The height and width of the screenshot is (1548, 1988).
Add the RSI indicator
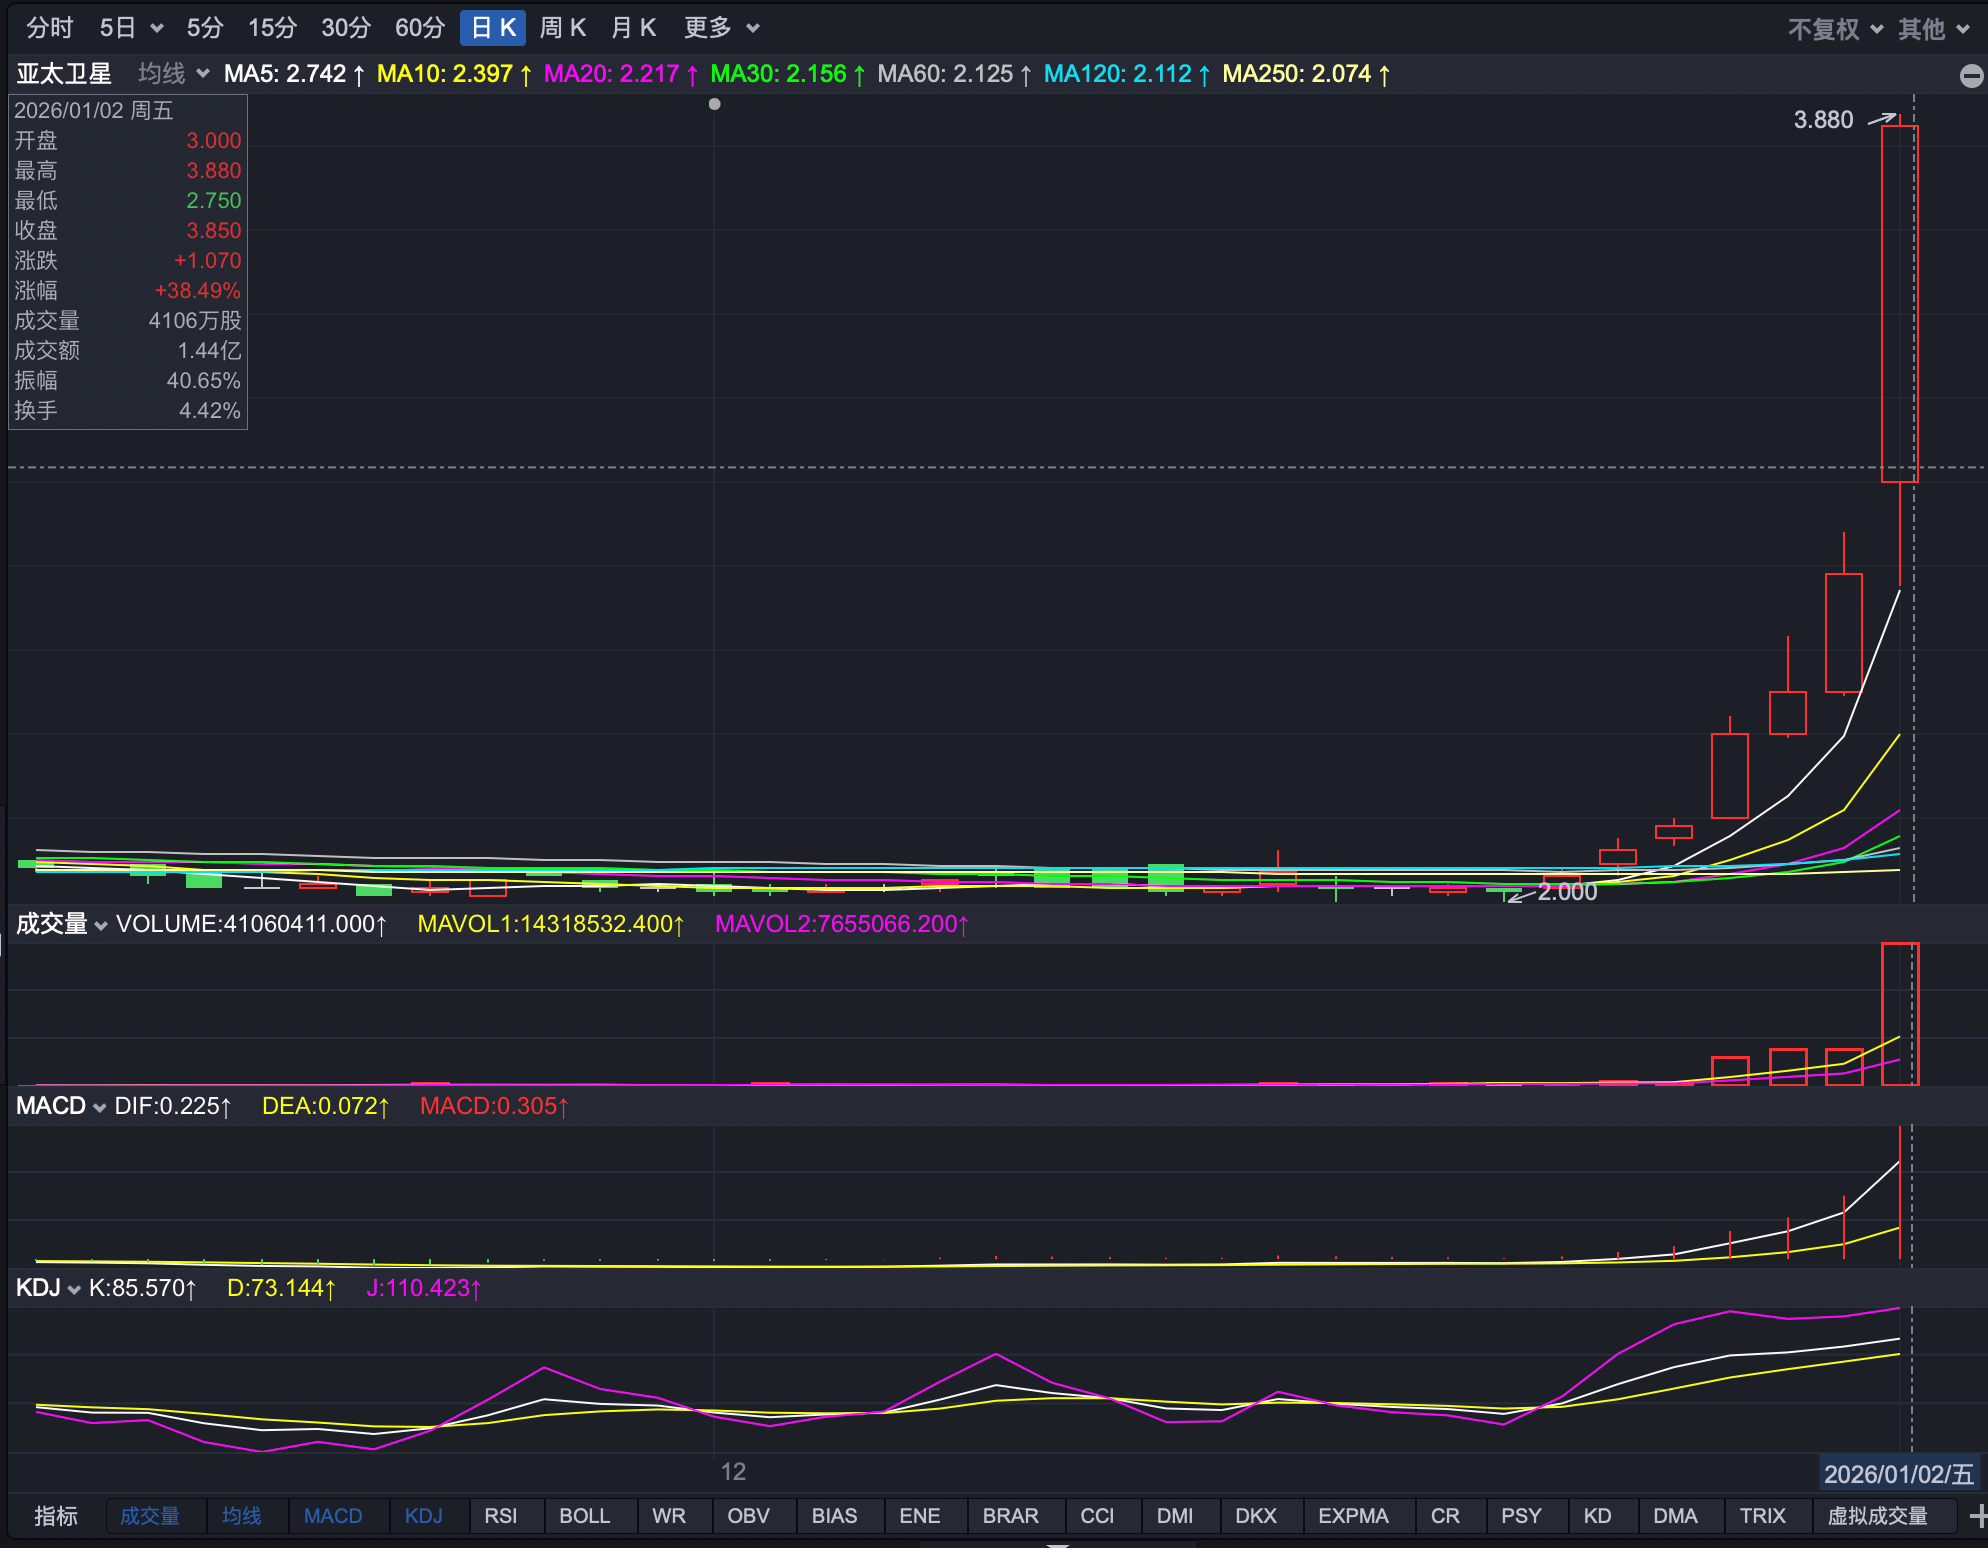(500, 1516)
